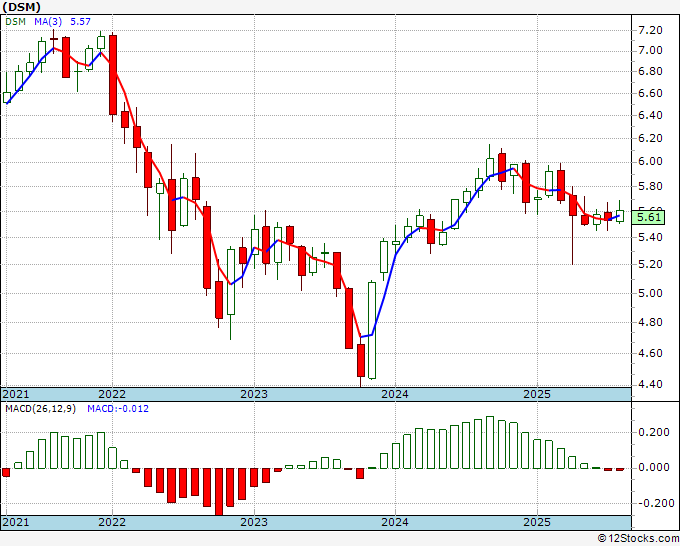
Task: Click the tallest green MACD bar in 2024
Action: coord(490,442)
